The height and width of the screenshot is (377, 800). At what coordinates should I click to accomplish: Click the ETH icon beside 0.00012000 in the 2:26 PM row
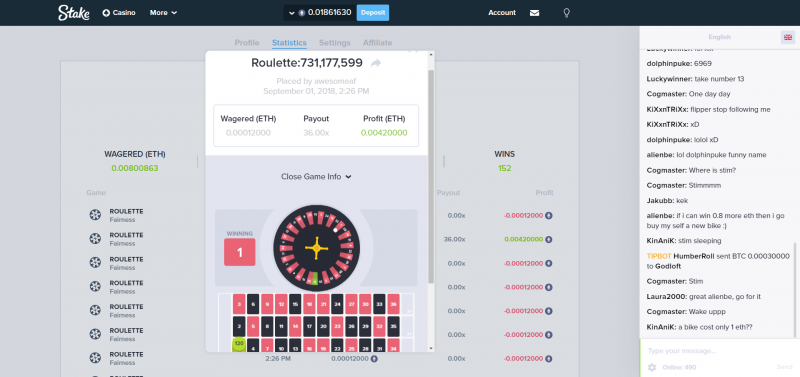click(374, 359)
